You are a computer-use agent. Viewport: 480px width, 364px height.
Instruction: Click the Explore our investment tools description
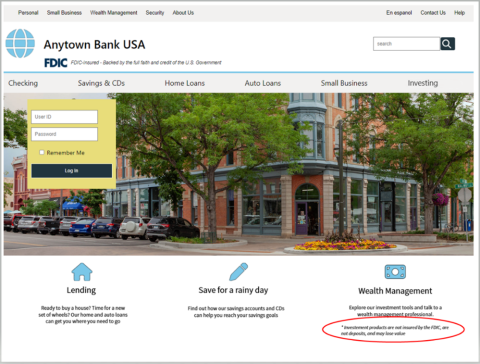click(395, 311)
